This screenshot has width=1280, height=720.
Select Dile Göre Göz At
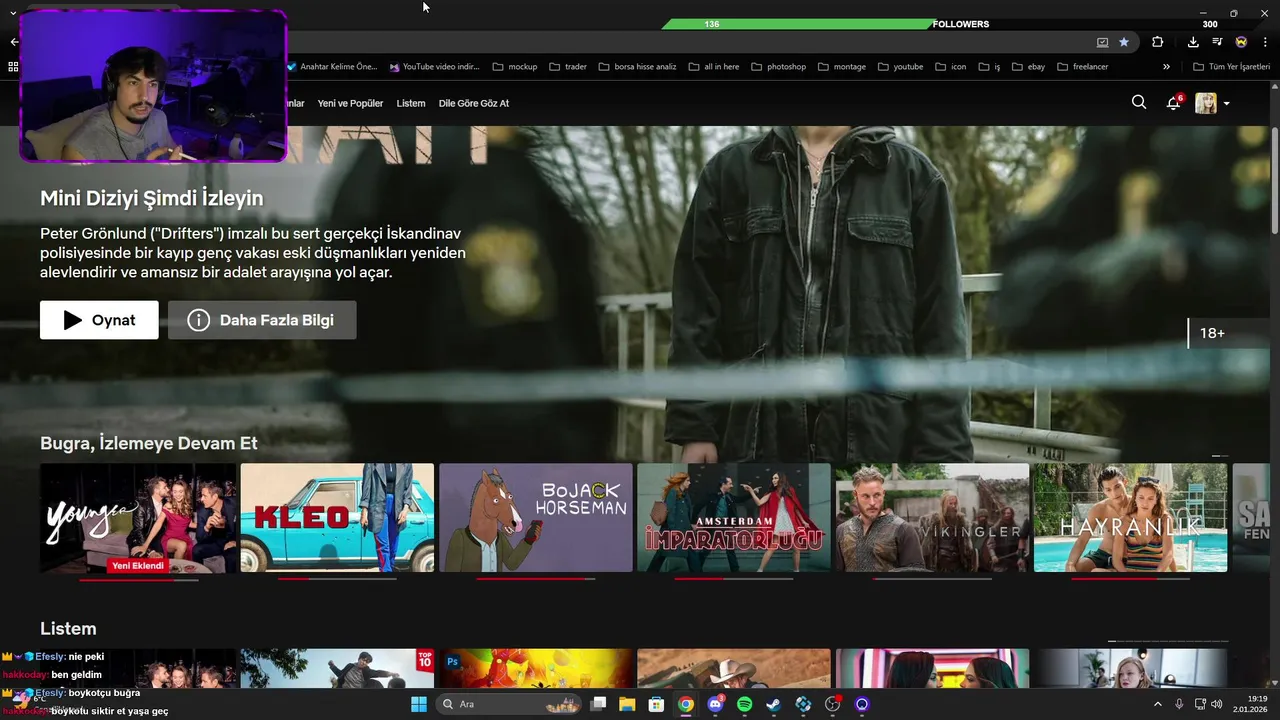[x=474, y=103]
